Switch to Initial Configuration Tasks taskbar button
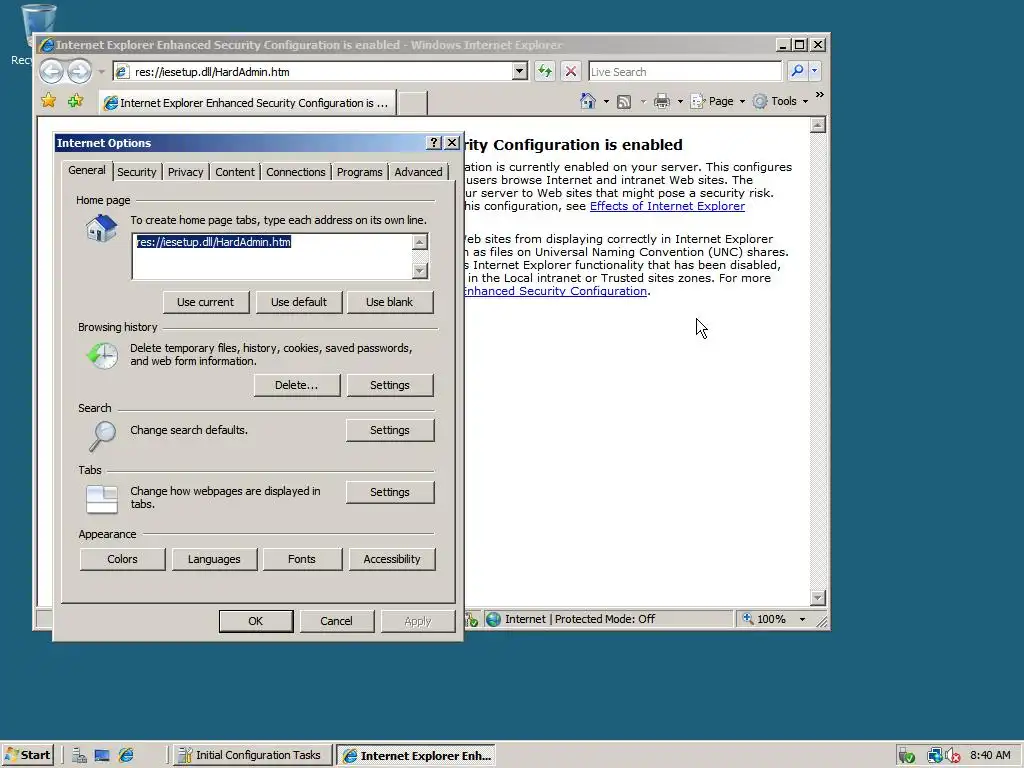 [252, 756]
